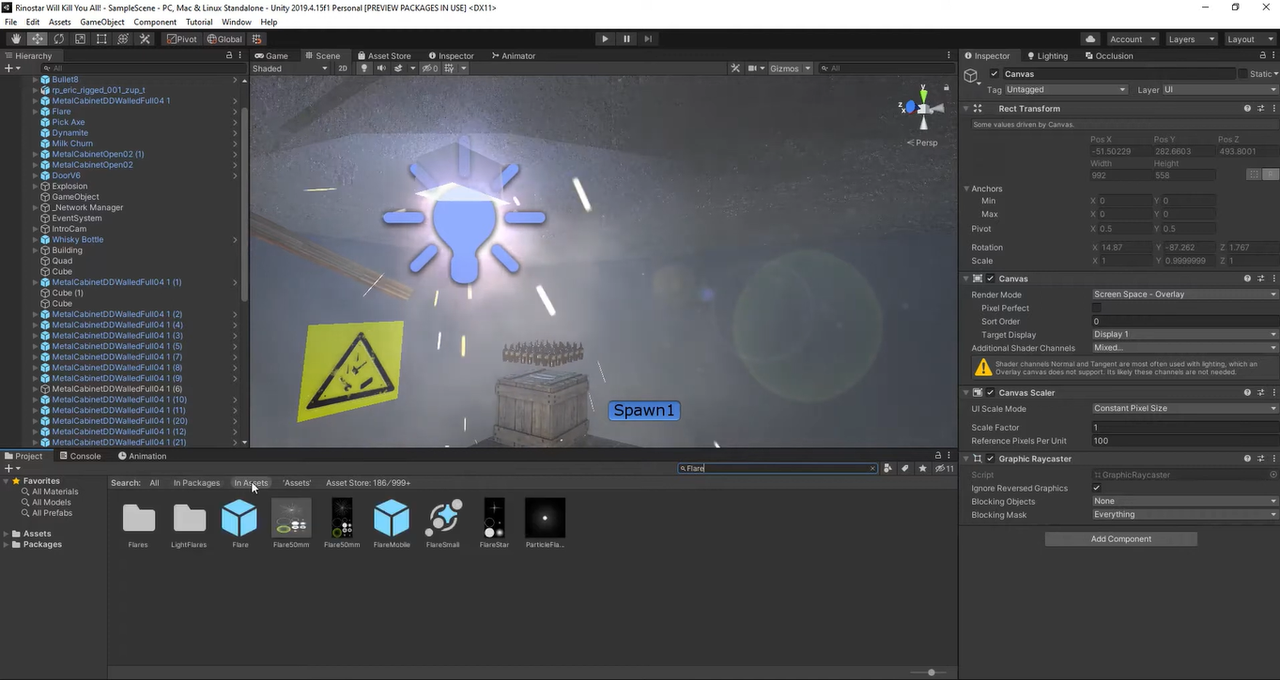
Task: Select Dynamite in the Hierarchy
Action: pyautogui.click(x=70, y=133)
